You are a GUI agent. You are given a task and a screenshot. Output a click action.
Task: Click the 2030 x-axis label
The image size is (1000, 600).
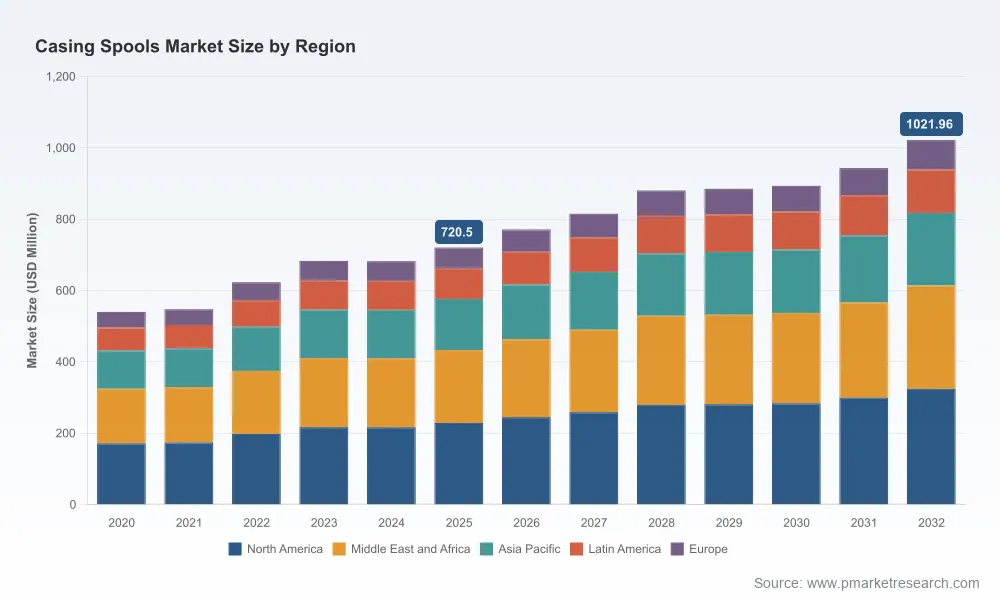pos(796,523)
